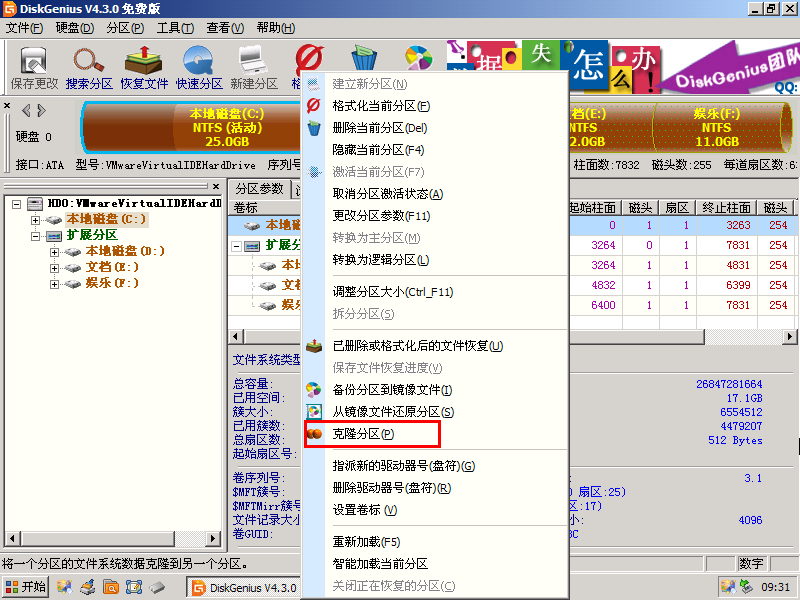Choose 隐藏当前分区(F4) menu entry
This screenshot has height=600, width=800.
click(x=436, y=149)
